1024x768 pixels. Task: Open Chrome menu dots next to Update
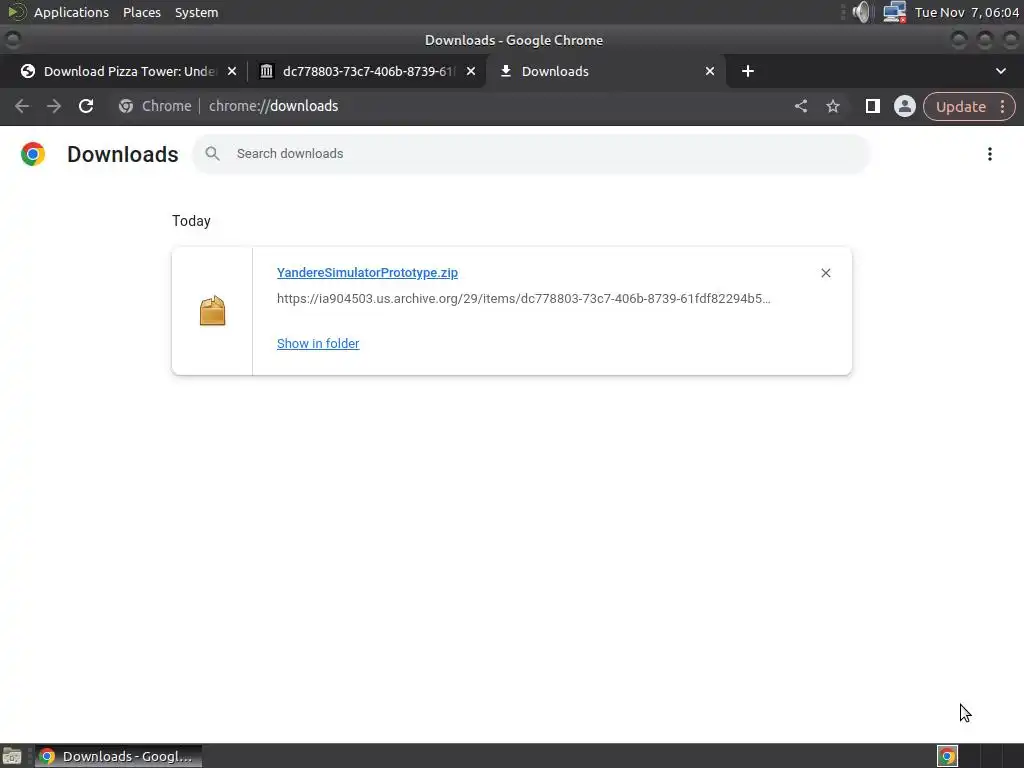pos(1002,106)
